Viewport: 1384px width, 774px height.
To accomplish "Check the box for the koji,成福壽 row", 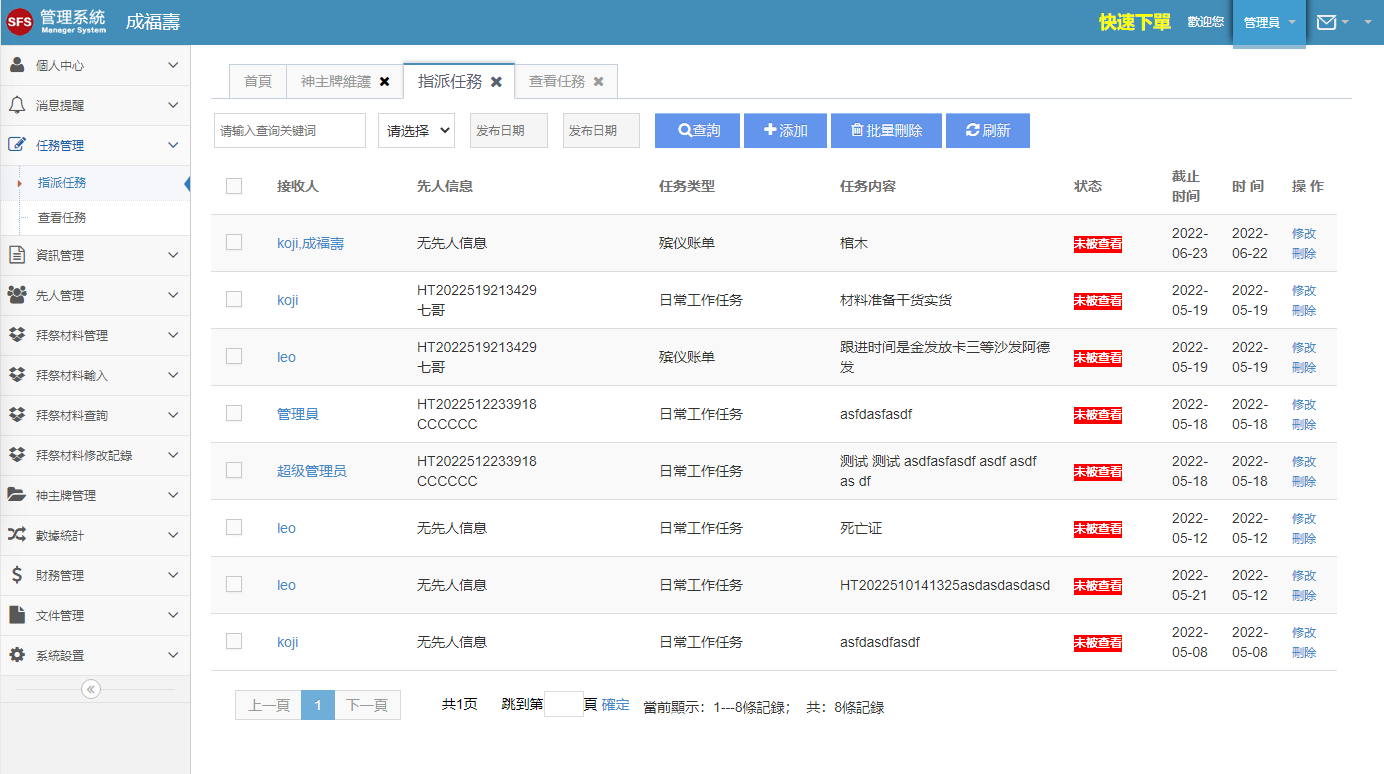I will pyautogui.click(x=234, y=242).
